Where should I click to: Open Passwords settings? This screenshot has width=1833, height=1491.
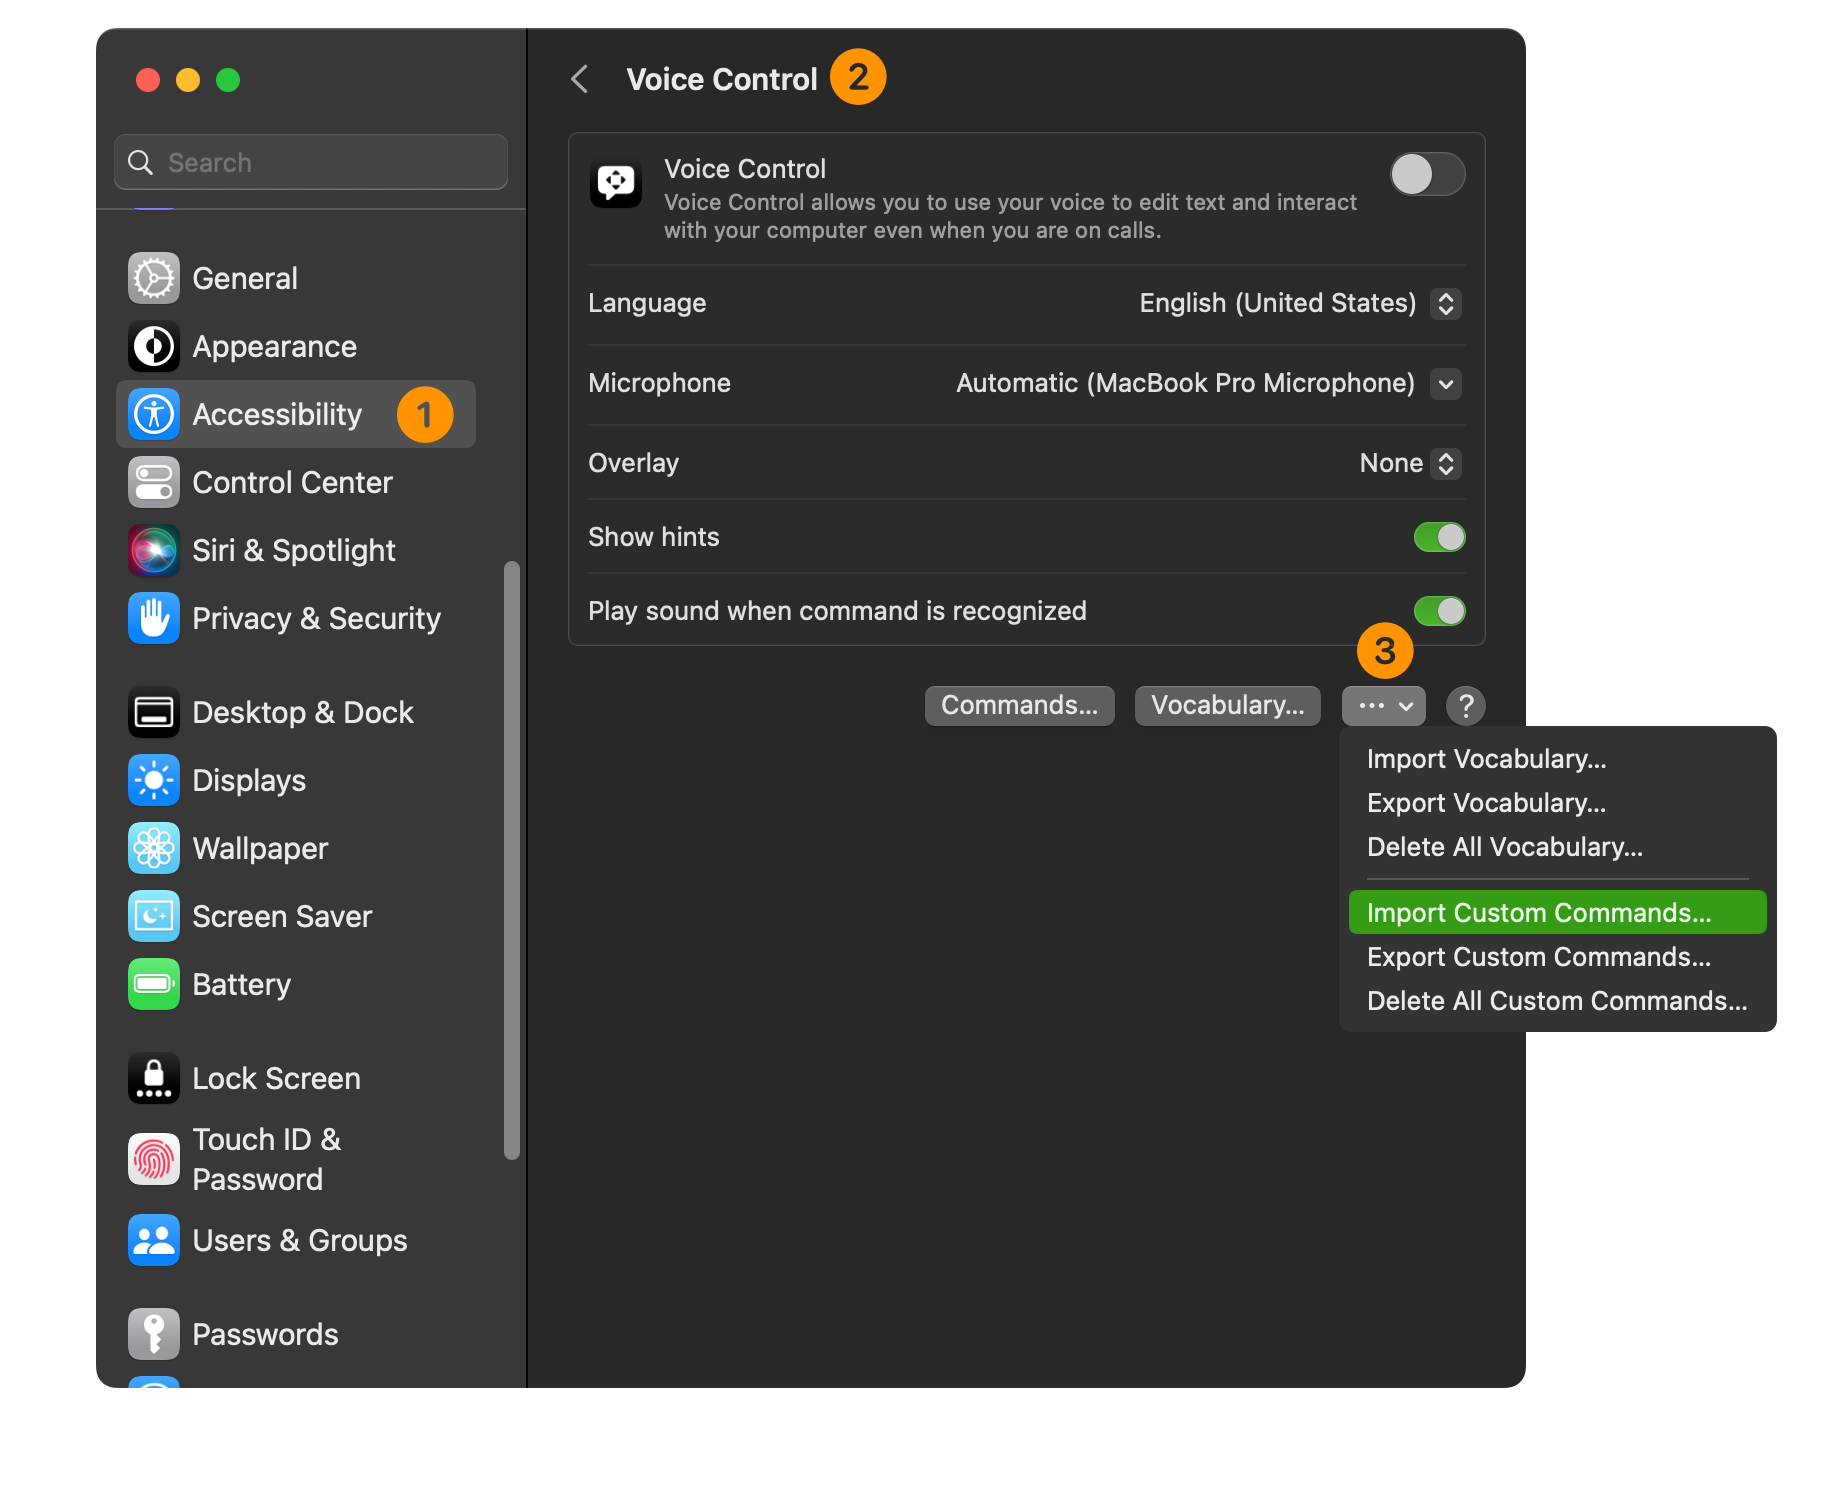[x=296, y=1334]
